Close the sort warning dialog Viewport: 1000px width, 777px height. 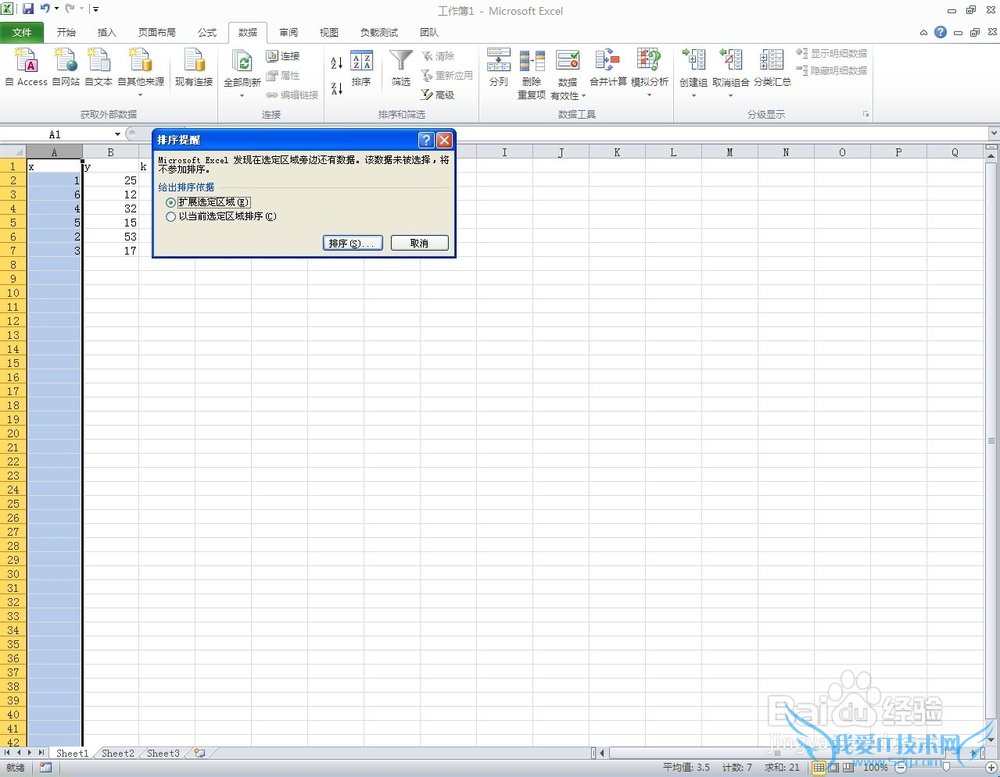(445, 140)
